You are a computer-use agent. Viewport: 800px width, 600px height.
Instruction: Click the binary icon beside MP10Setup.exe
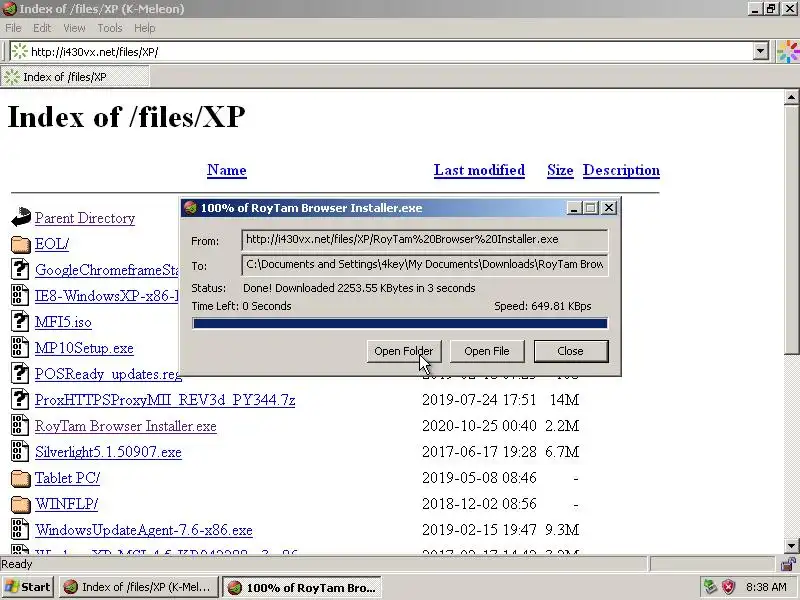(x=20, y=347)
